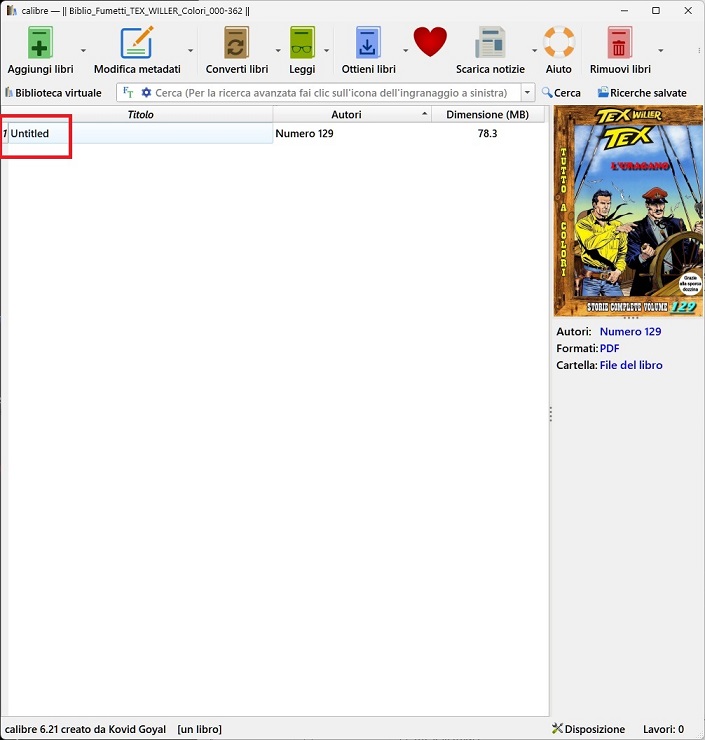
Task: Open advanced search via gear icon
Action: click(146, 92)
